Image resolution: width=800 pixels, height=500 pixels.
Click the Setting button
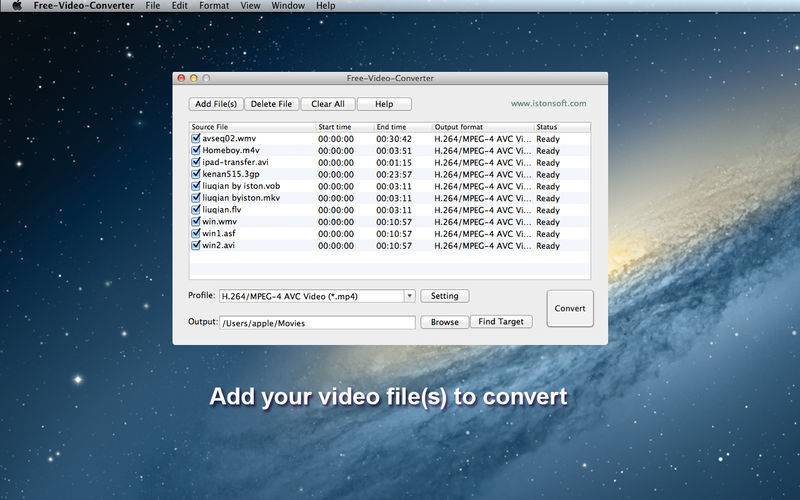444,296
